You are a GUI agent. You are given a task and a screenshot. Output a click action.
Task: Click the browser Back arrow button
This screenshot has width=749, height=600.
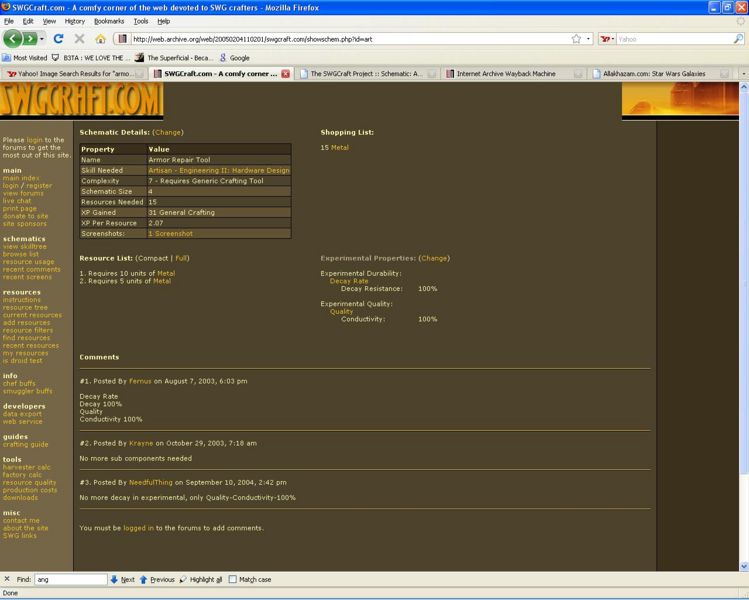[13, 39]
